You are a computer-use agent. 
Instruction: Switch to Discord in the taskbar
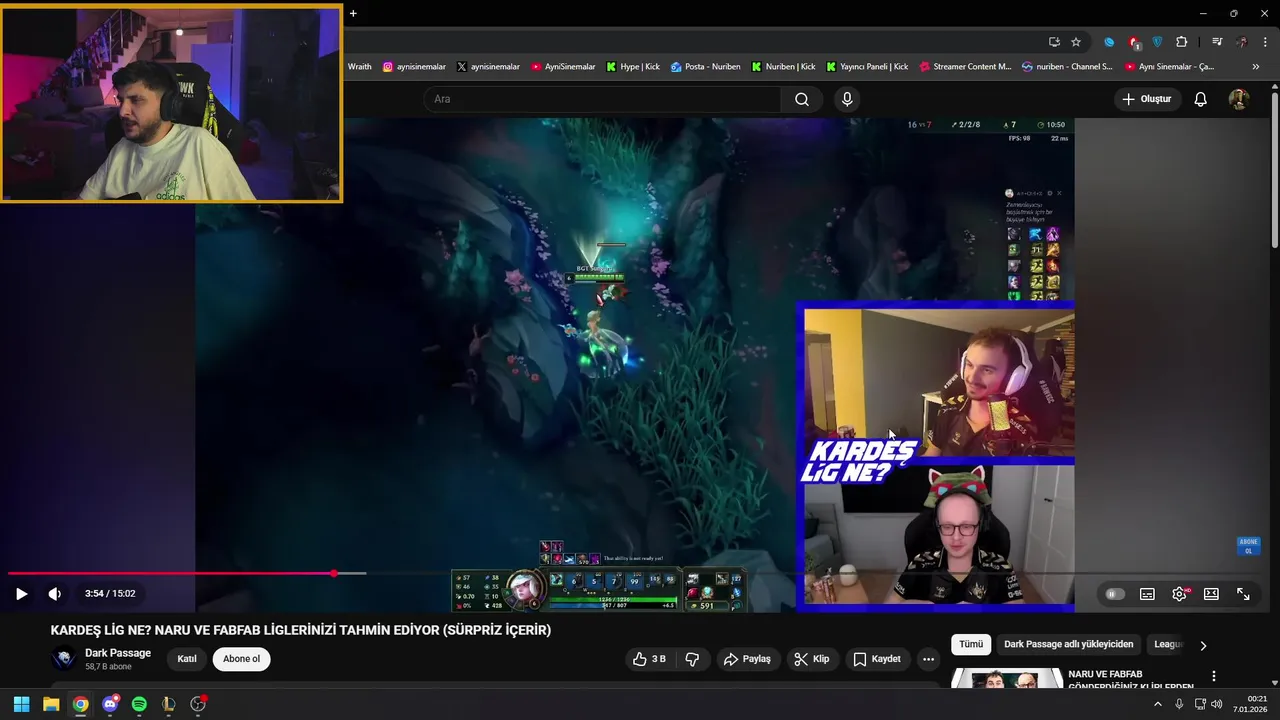(x=110, y=704)
